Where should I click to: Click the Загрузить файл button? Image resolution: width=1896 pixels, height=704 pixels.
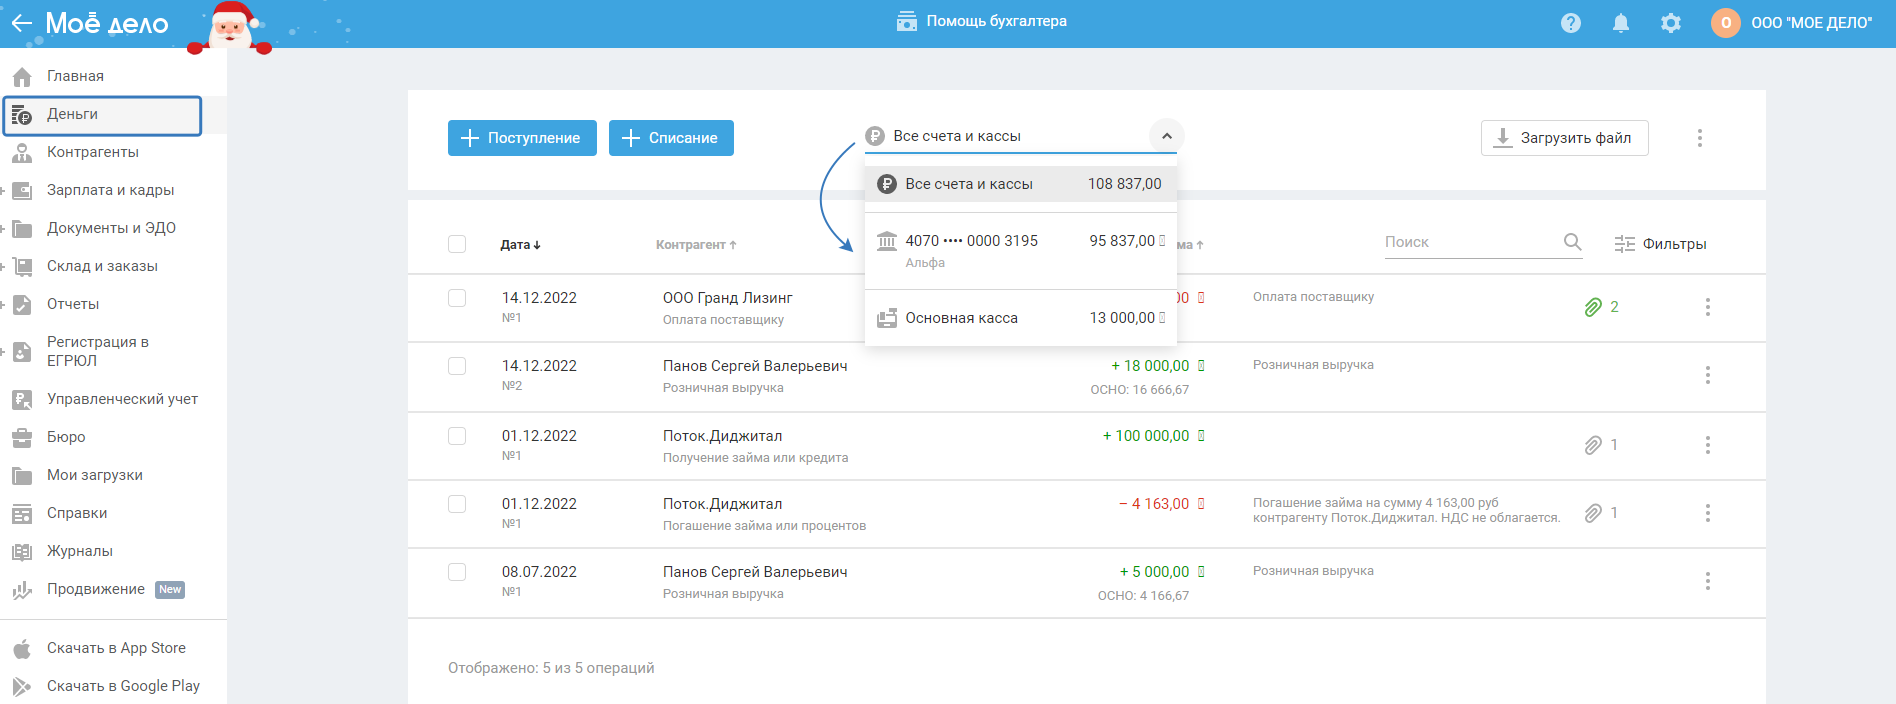point(1564,138)
